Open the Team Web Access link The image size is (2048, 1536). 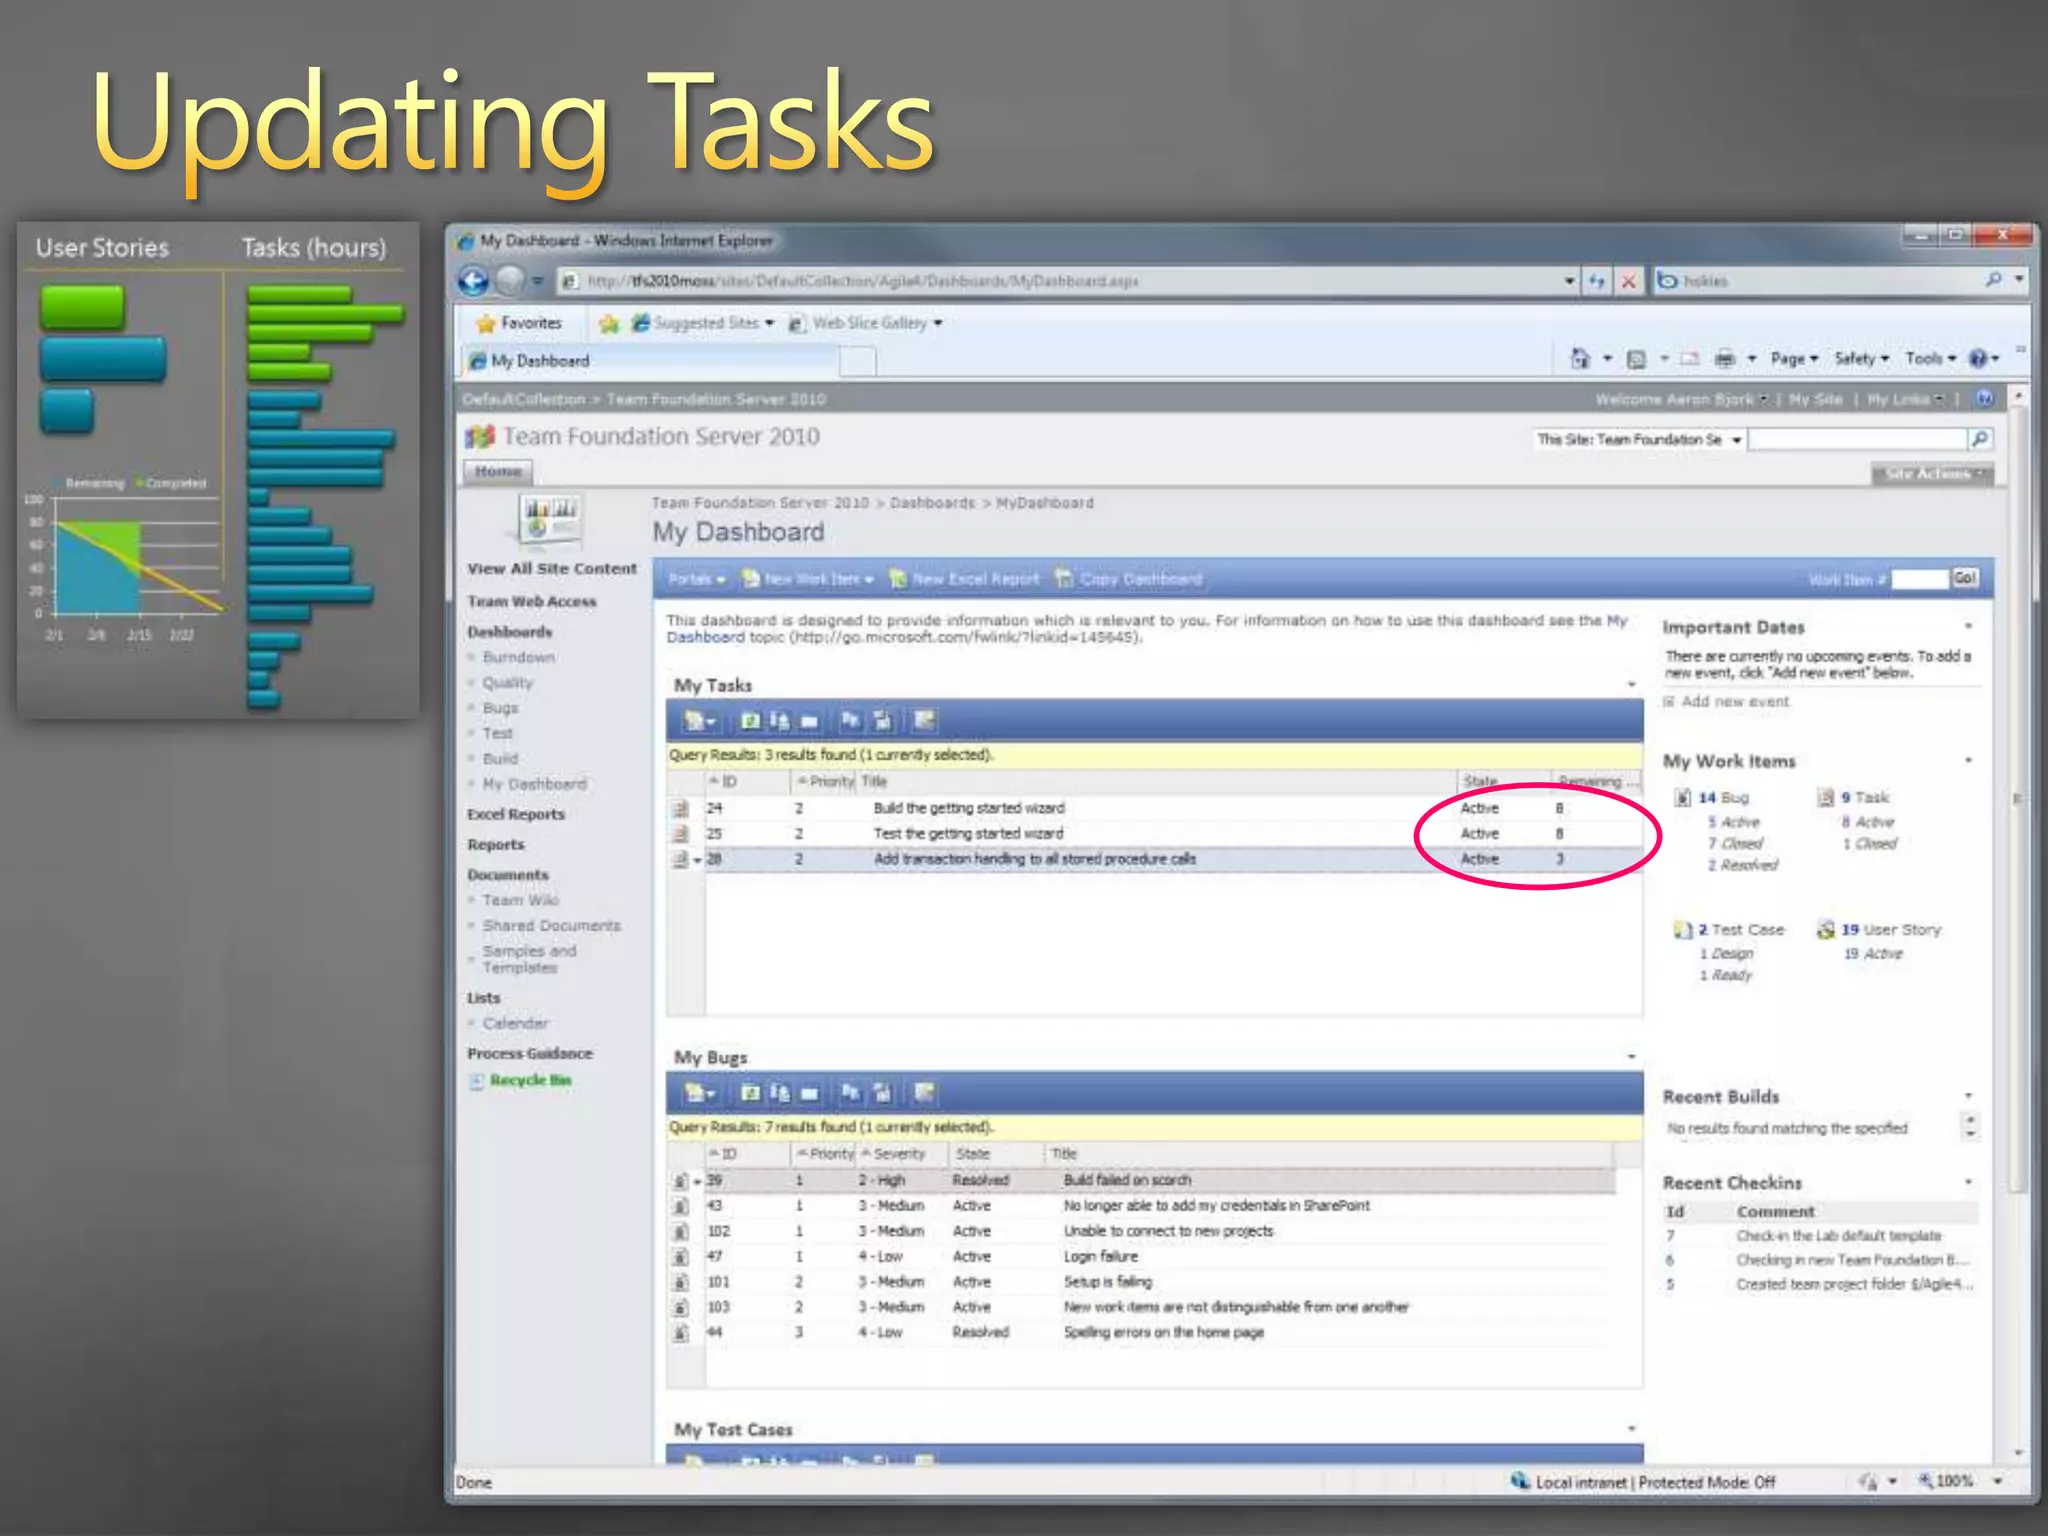(531, 601)
